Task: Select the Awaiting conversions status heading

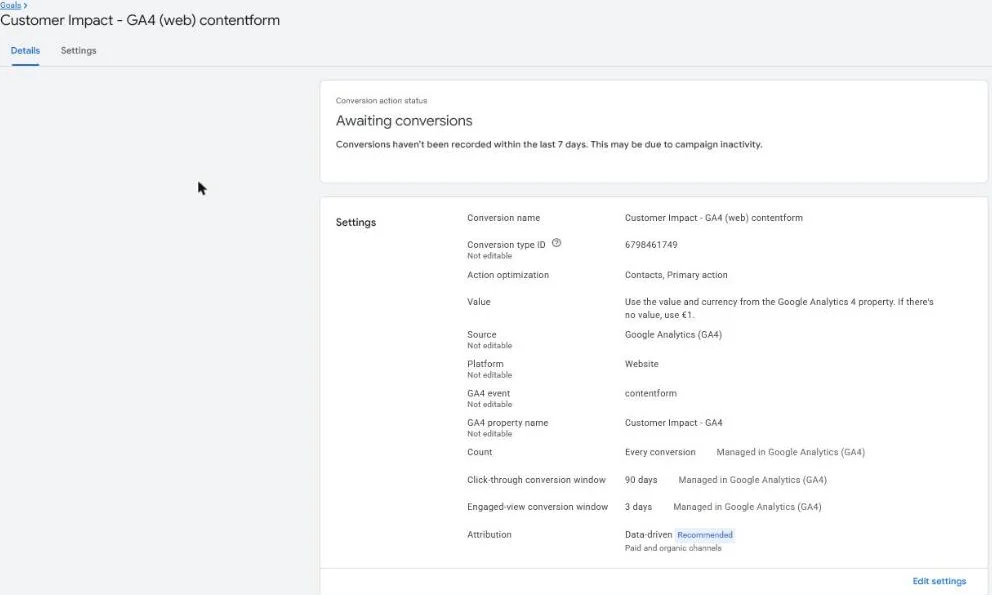Action: pyautogui.click(x=404, y=121)
